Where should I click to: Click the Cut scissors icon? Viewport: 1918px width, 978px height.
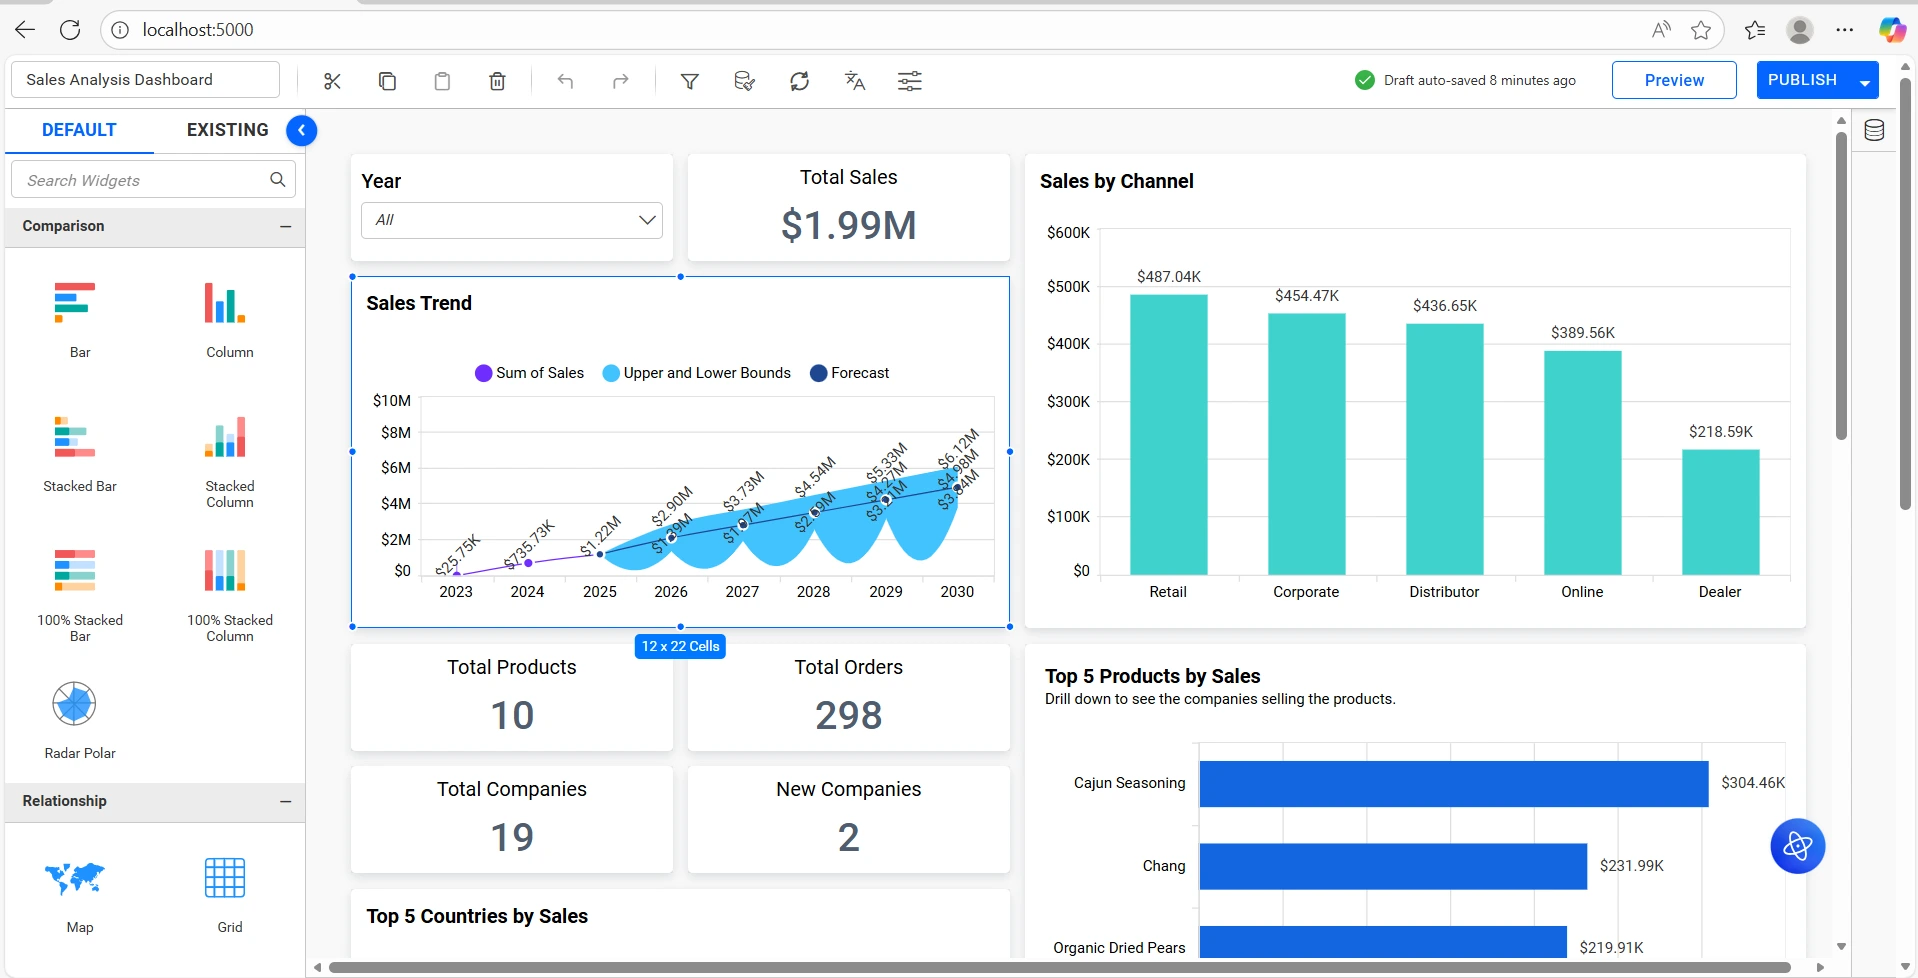[332, 81]
